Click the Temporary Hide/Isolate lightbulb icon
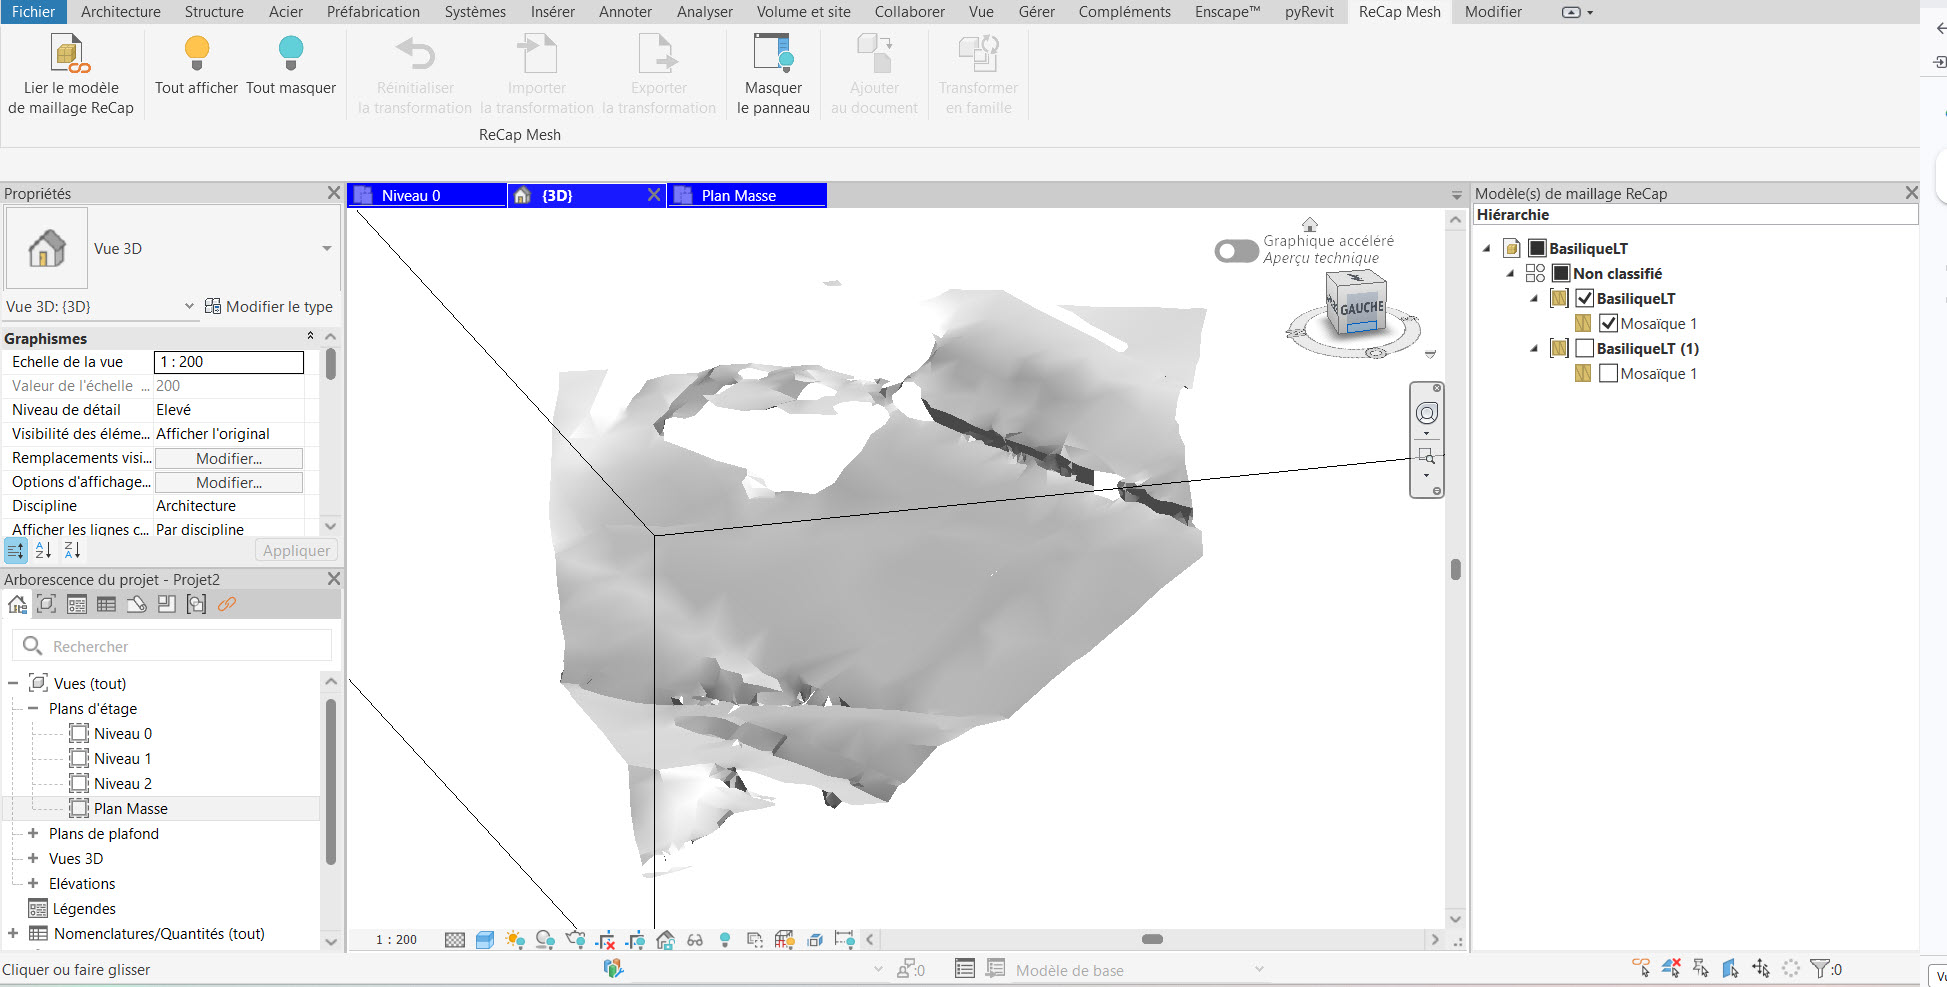Image resolution: width=1947 pixels, height=987 pixels. tap(725, 940)
